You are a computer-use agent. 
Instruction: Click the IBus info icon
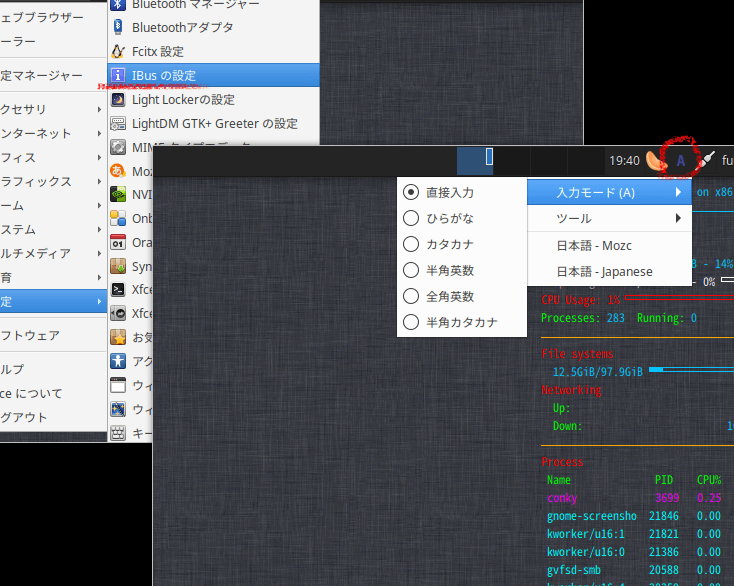tap(118, 75)
